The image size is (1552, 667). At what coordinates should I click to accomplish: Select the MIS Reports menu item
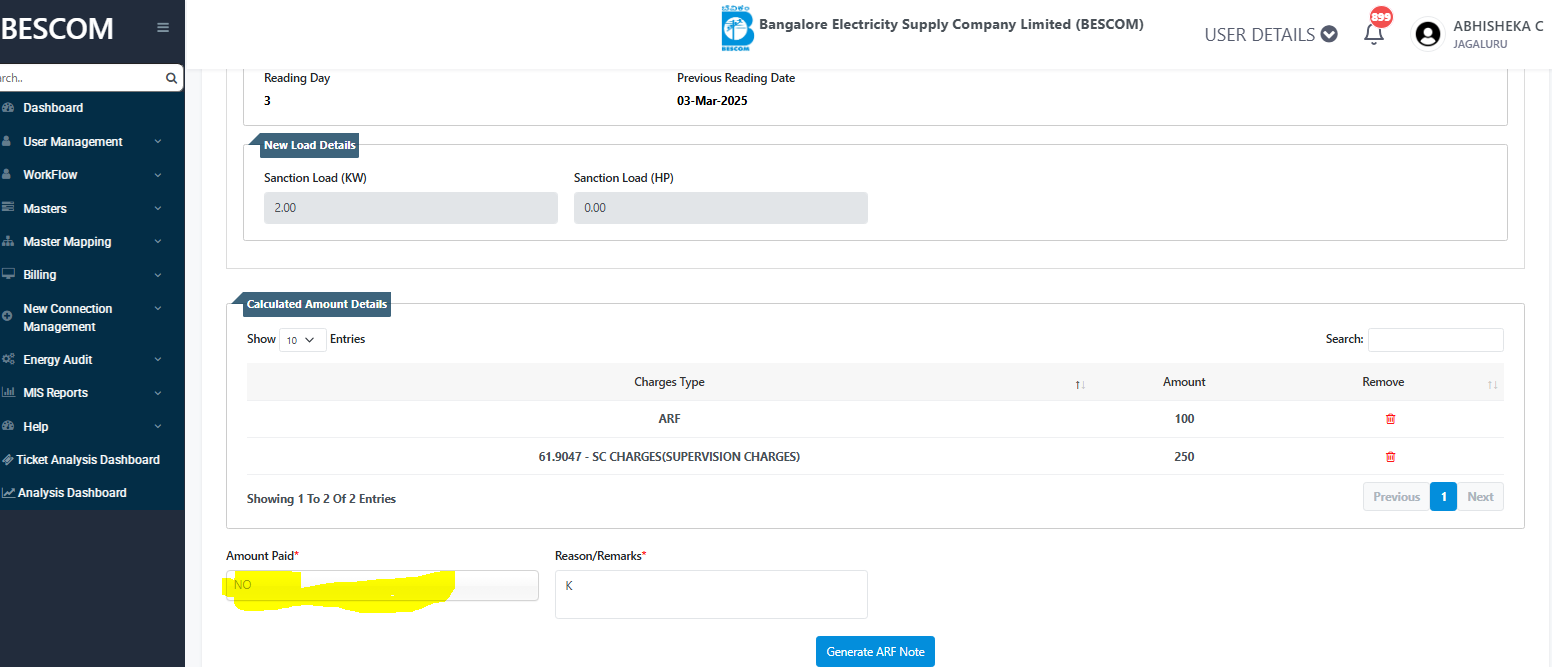point(55,393)
